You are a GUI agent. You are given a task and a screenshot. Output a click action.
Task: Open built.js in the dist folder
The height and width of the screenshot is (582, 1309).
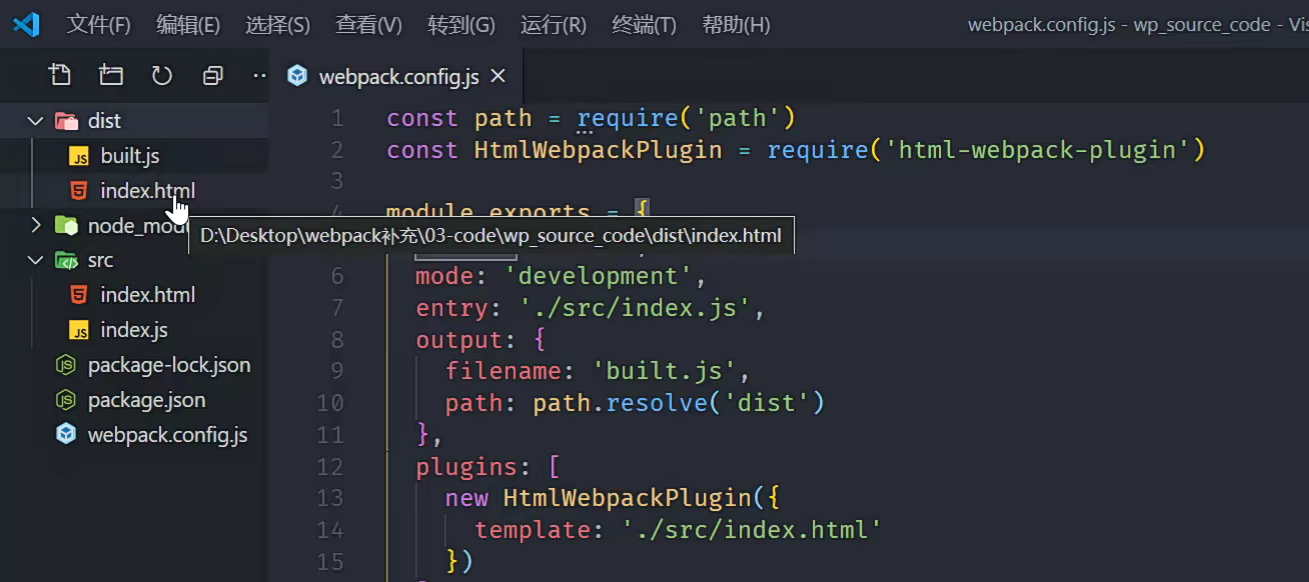click(x=129, y=156)
